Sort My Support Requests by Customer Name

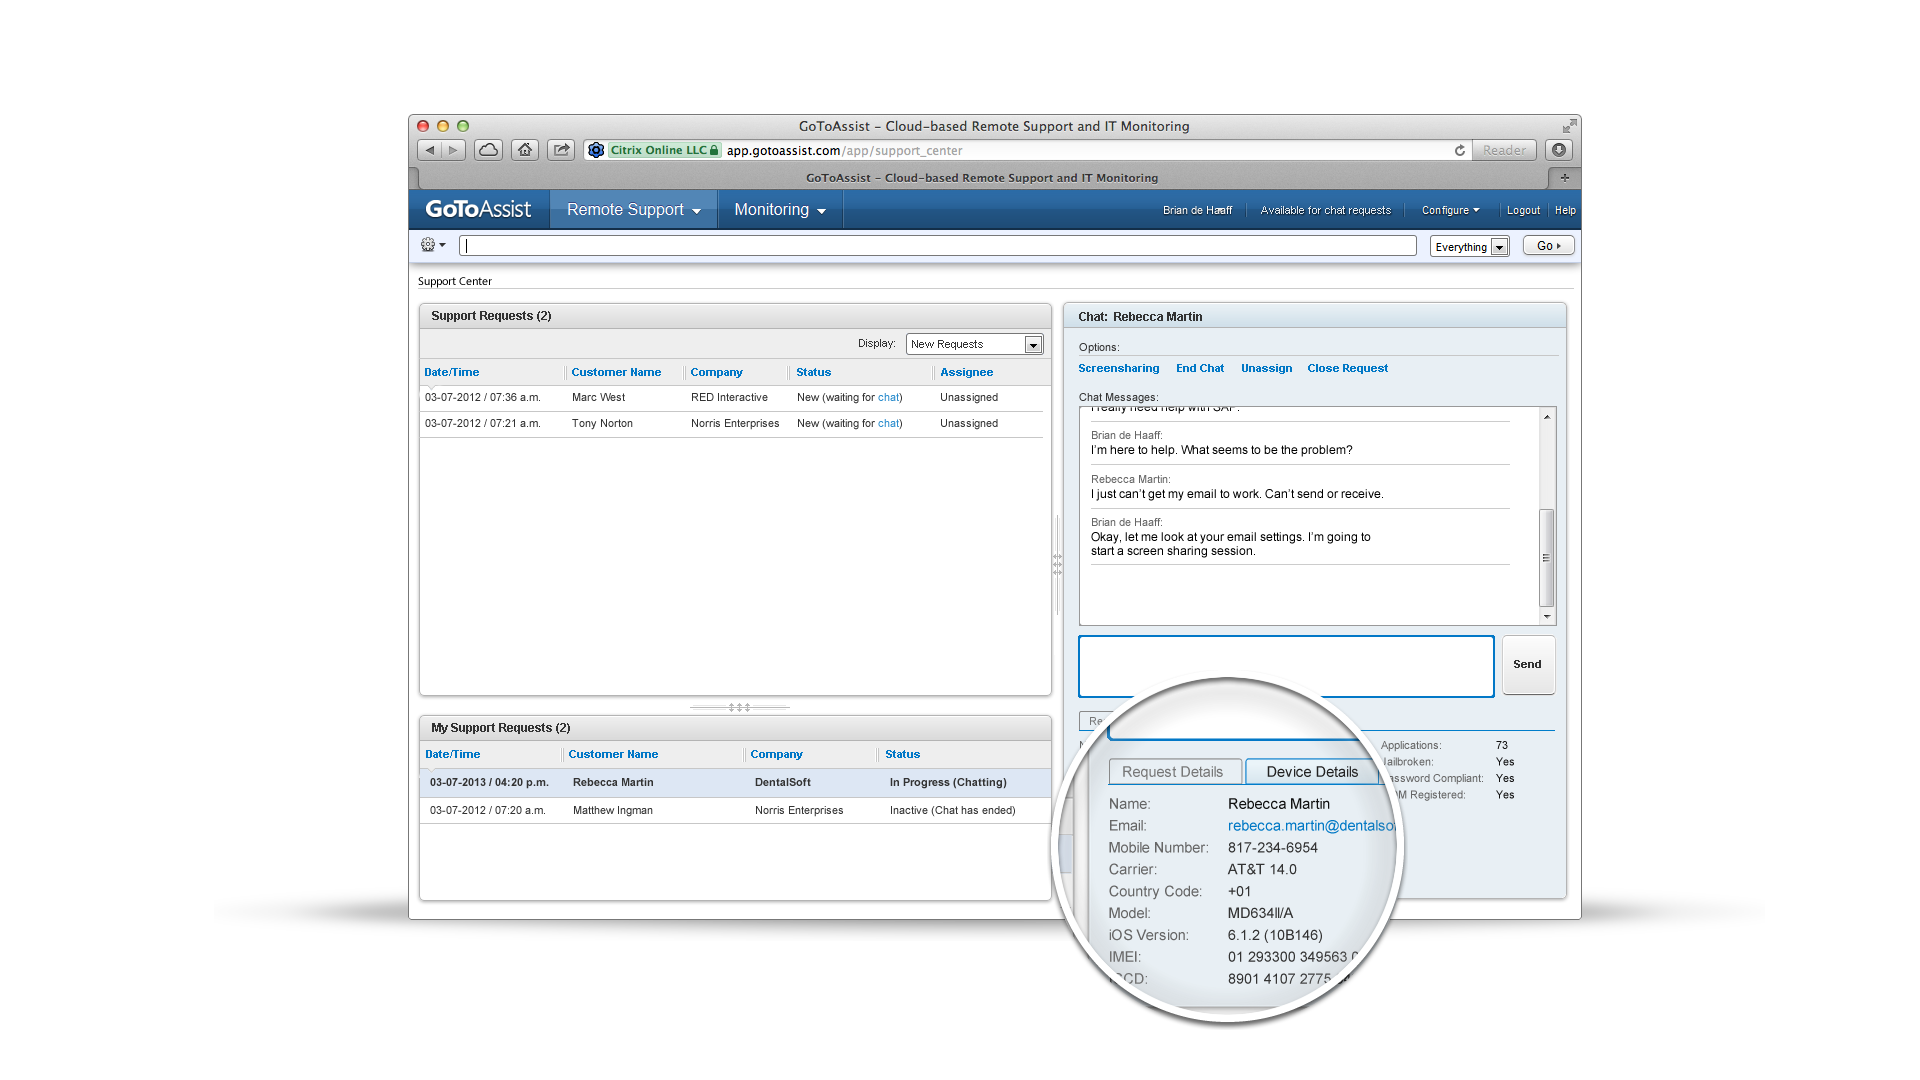[613, 755]
